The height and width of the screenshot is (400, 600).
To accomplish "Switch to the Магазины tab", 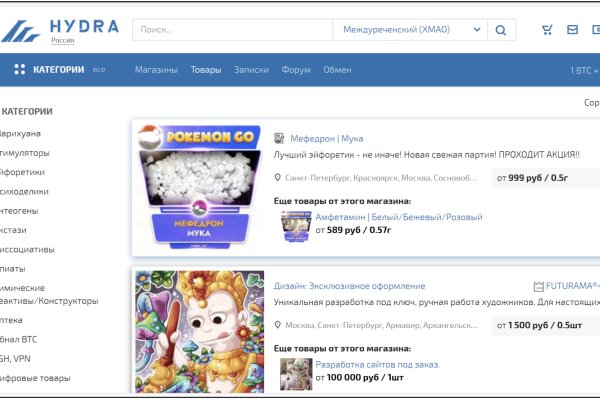I will [x=156, y=70].
